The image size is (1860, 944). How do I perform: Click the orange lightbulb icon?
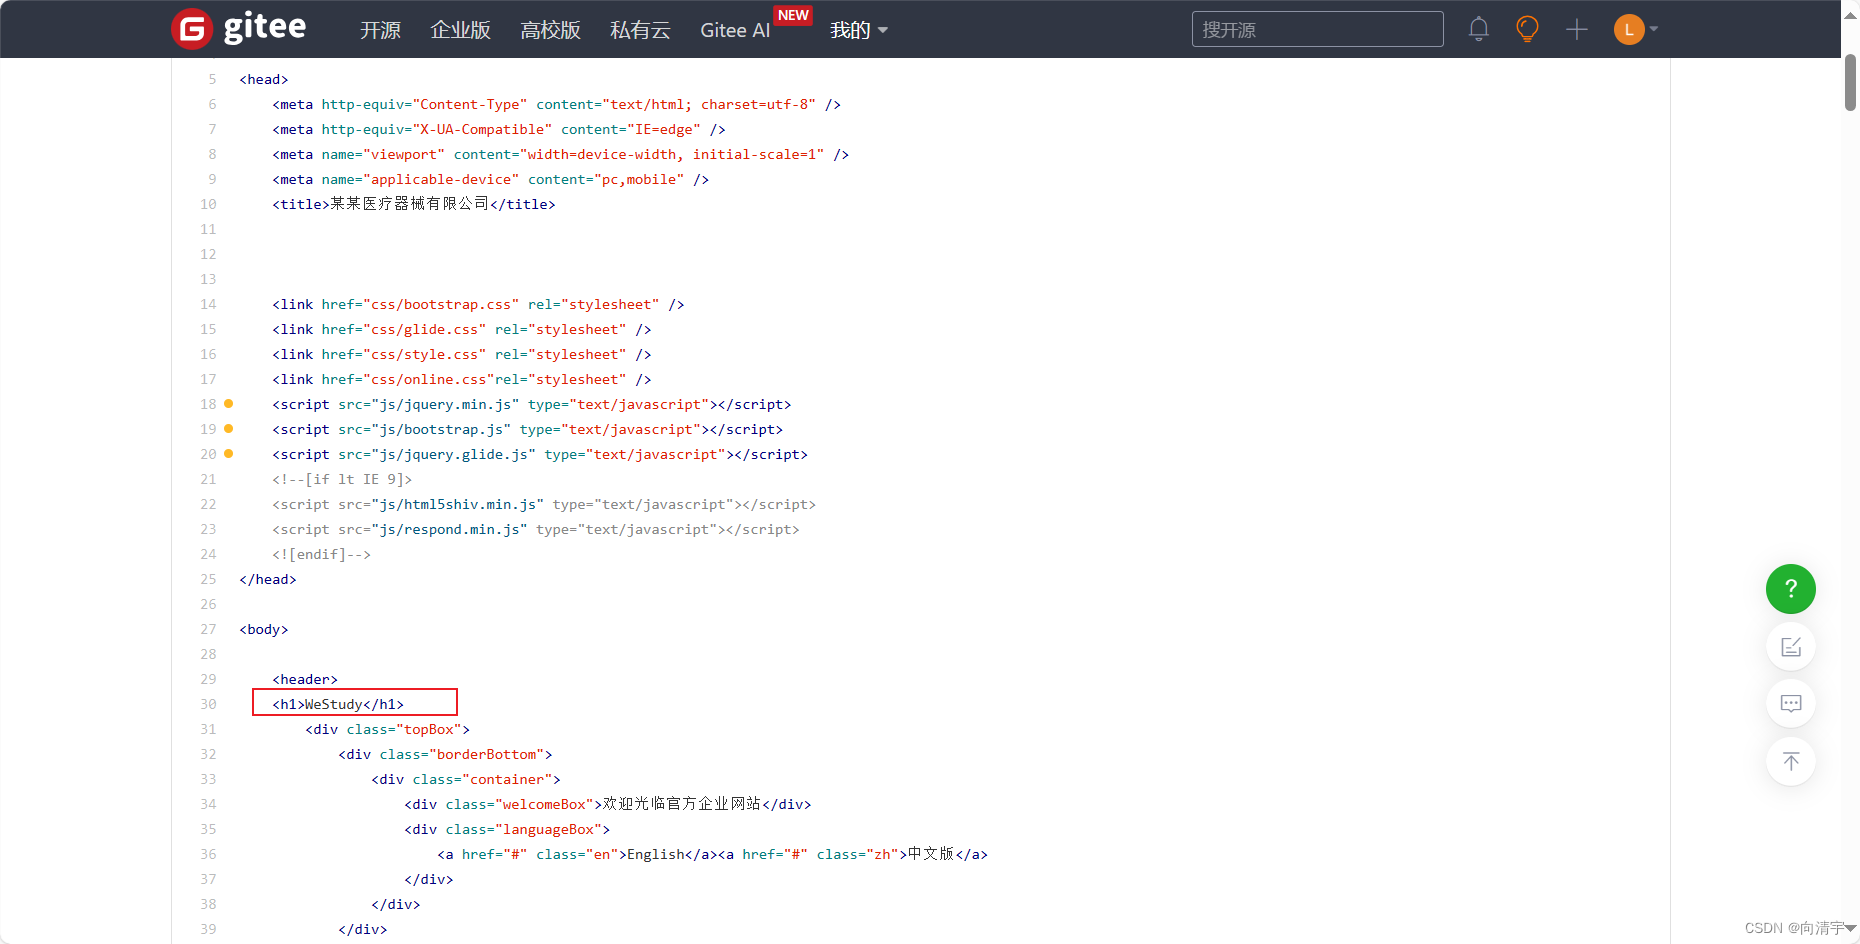pyautogui.click(x=1527, y=29)
